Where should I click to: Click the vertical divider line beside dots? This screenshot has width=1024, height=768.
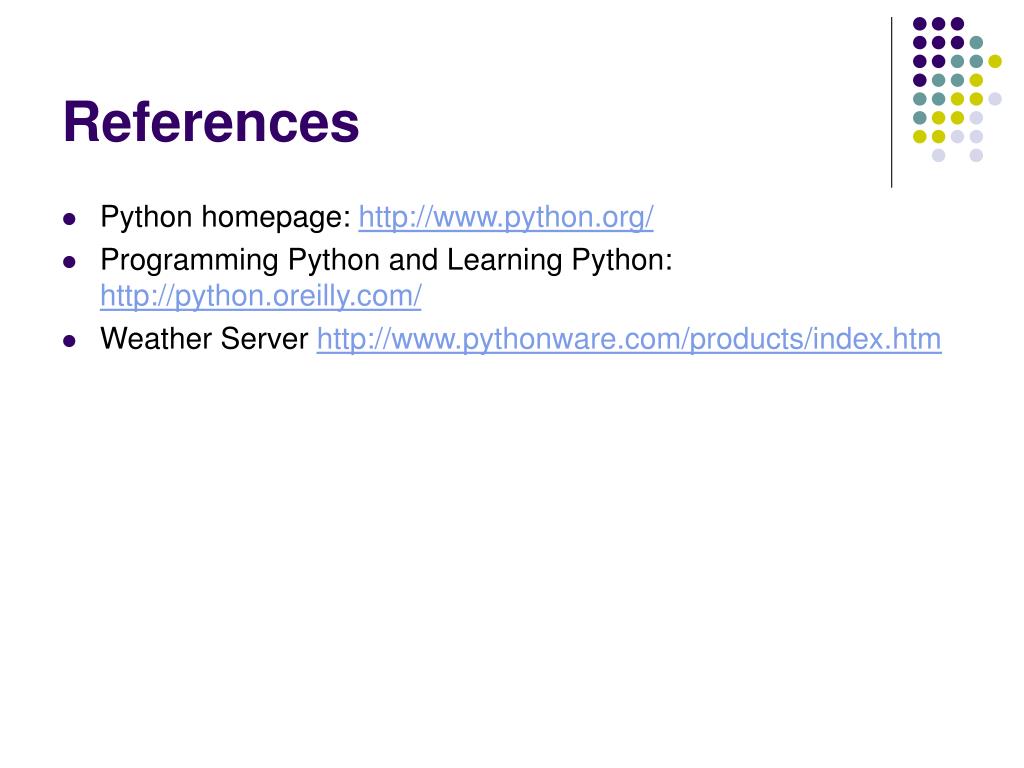(x=891, y=100)
